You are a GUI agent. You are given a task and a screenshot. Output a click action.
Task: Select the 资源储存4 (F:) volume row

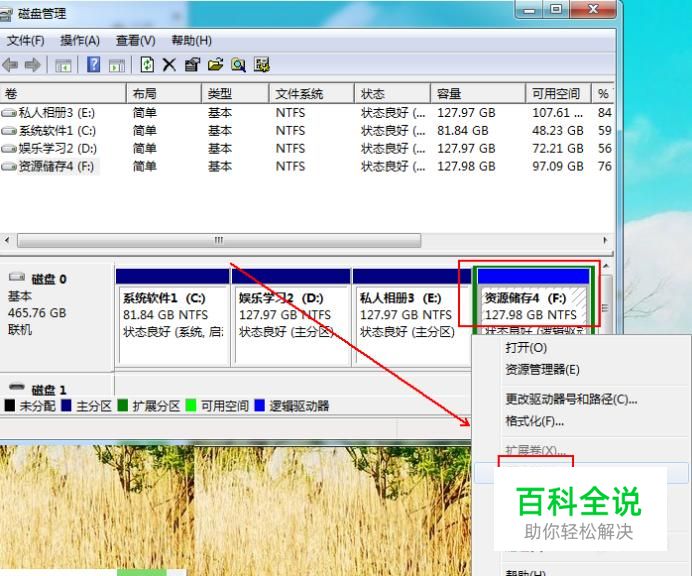306,167
